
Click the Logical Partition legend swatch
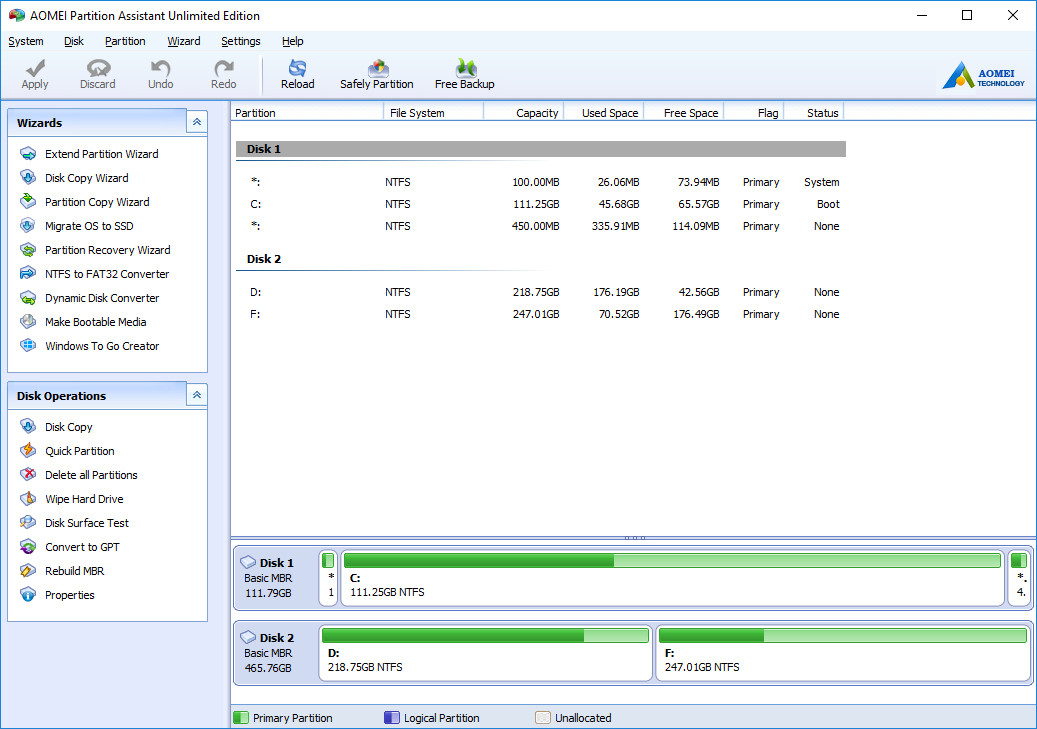coord(392,718)
